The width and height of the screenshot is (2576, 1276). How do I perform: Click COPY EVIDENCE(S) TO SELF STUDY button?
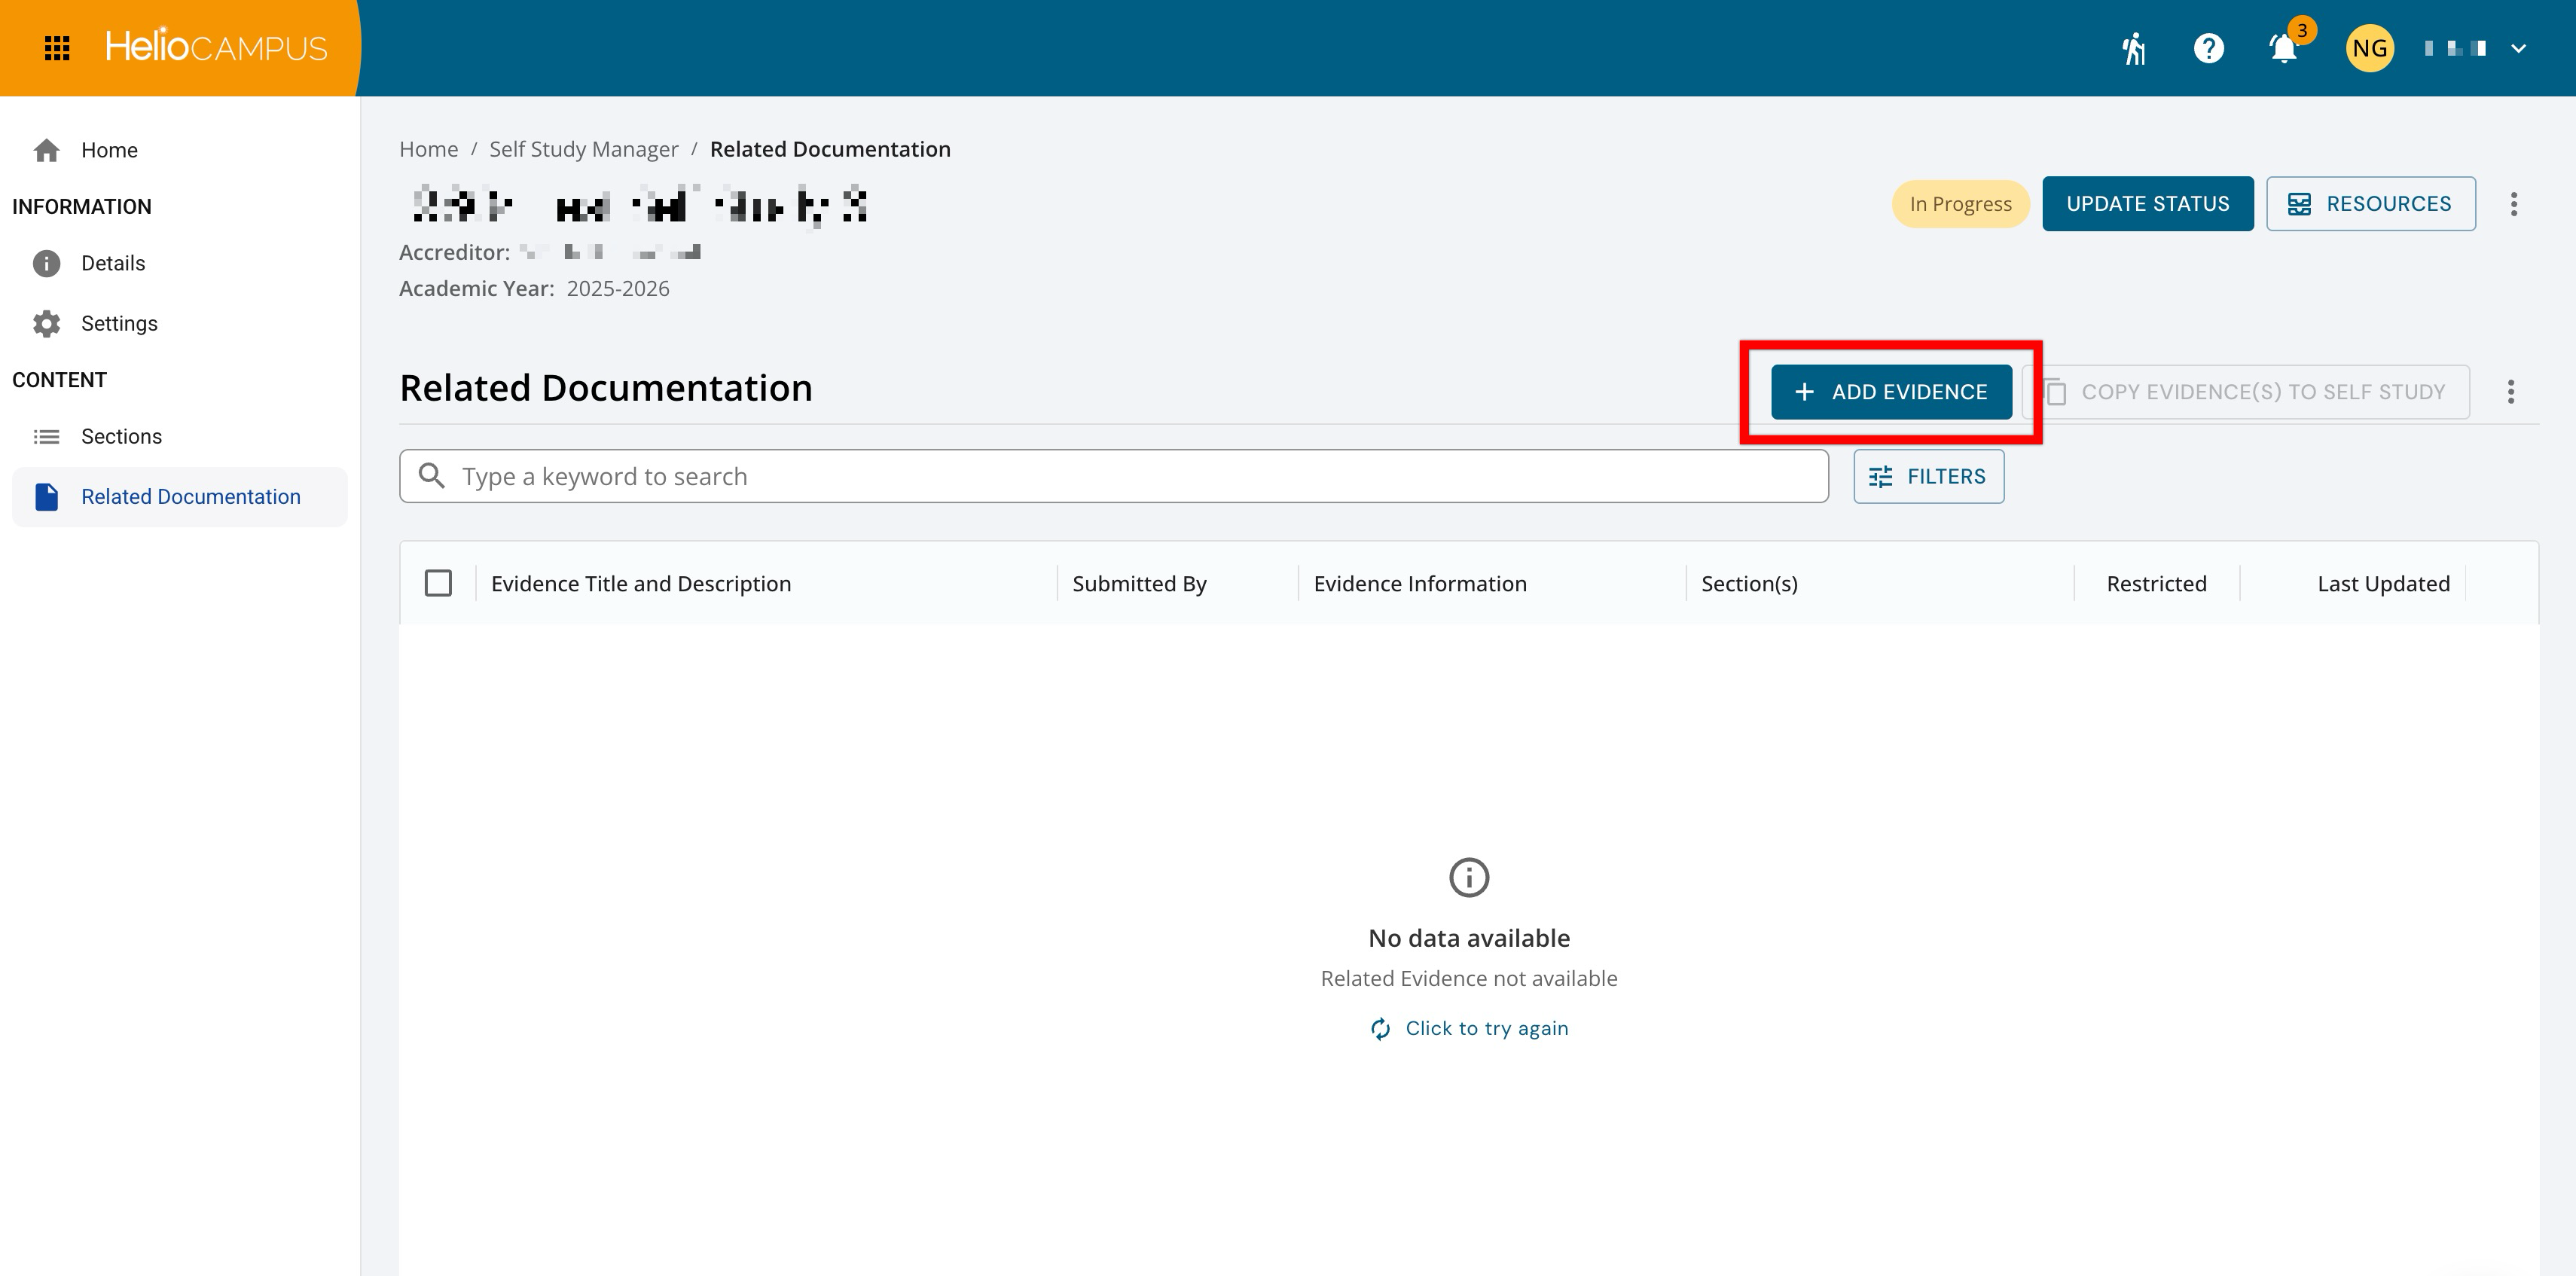point(2246,392)
